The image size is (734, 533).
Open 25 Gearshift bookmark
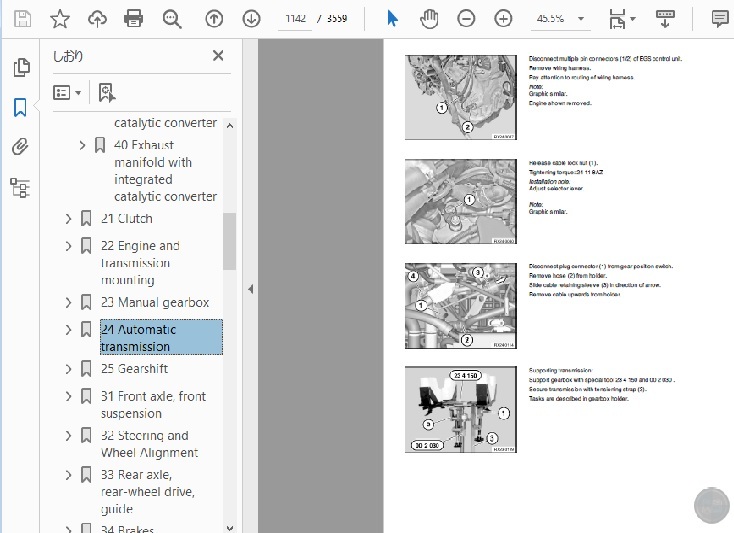[134, 369]
